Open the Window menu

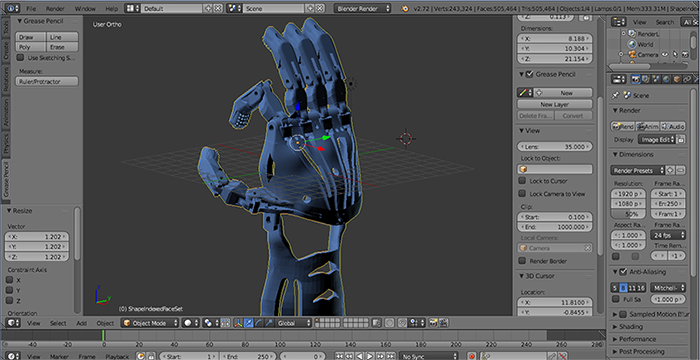(85, 8)
